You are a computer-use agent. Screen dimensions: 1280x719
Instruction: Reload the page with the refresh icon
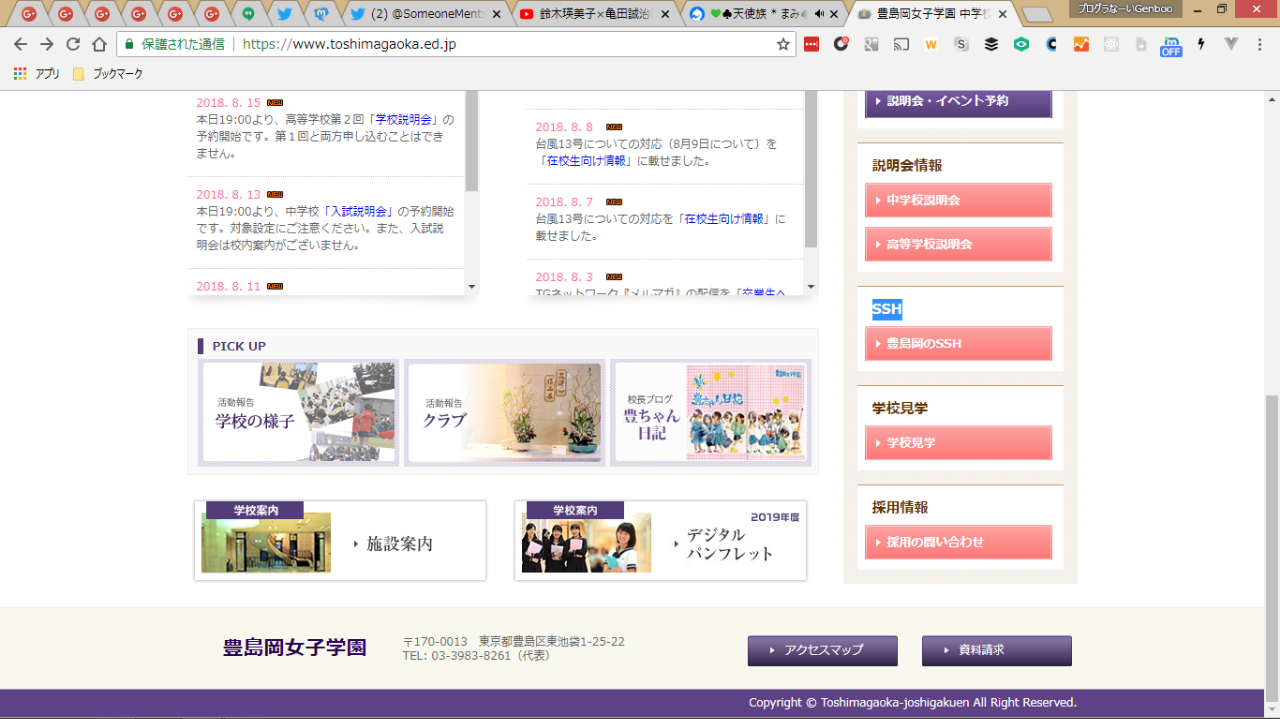[x=73, y=44]
